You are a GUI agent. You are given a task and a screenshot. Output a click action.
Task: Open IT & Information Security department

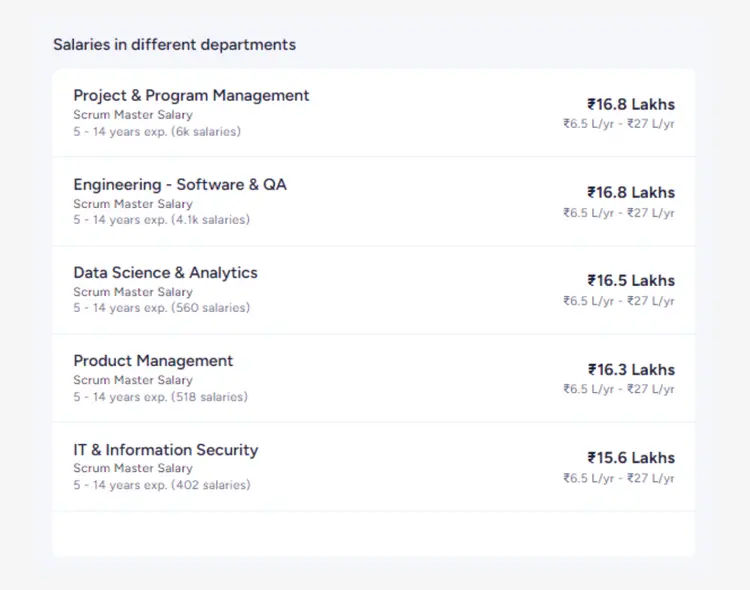(x=165, y=450)
